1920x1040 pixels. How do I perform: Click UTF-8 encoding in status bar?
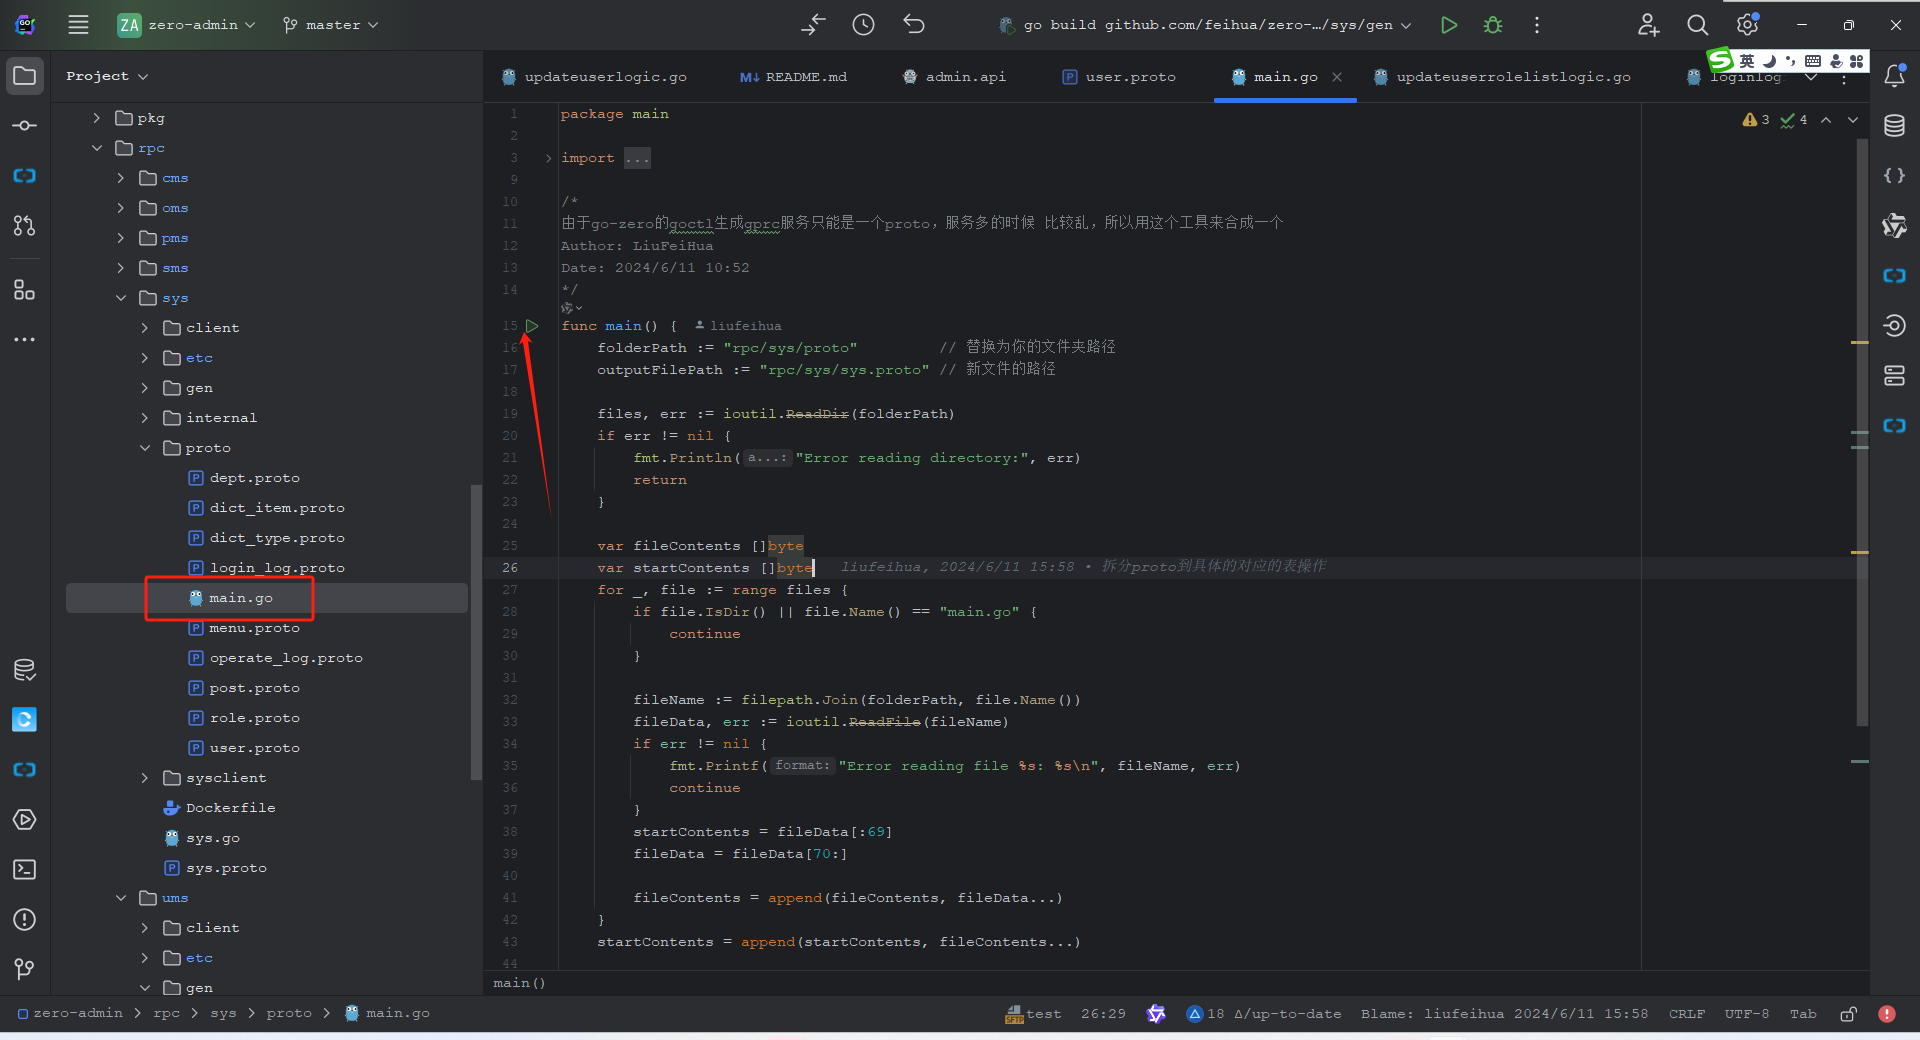tap(1746, 1014)
